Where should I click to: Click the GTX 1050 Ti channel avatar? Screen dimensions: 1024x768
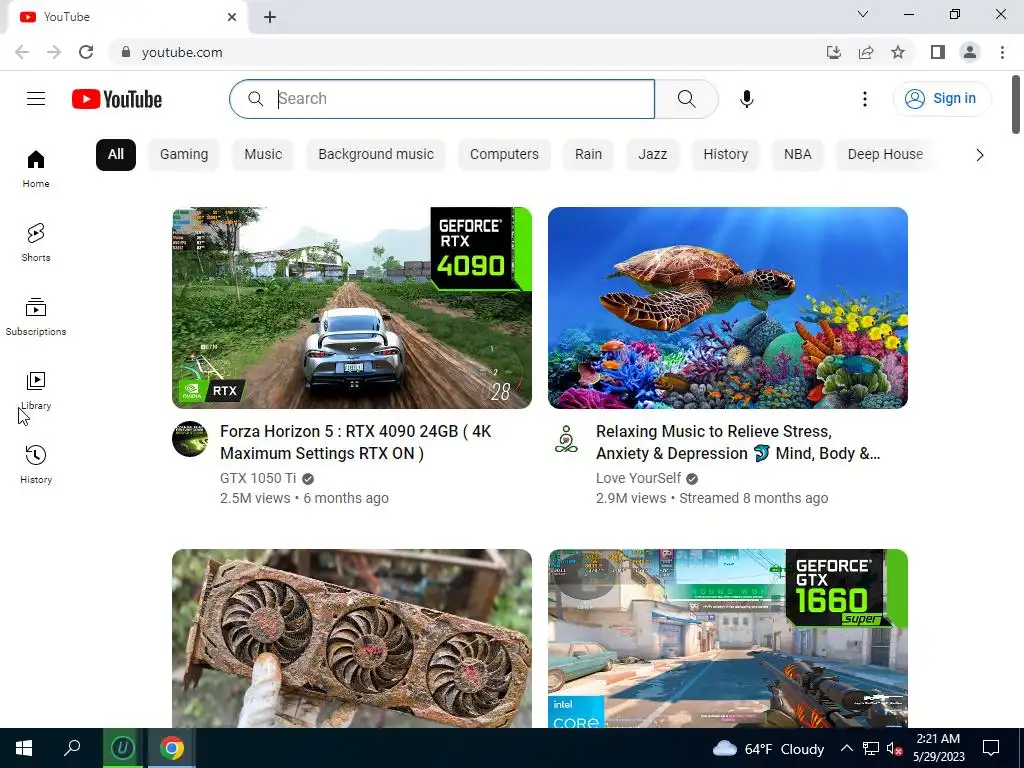[x=190, y=439]
